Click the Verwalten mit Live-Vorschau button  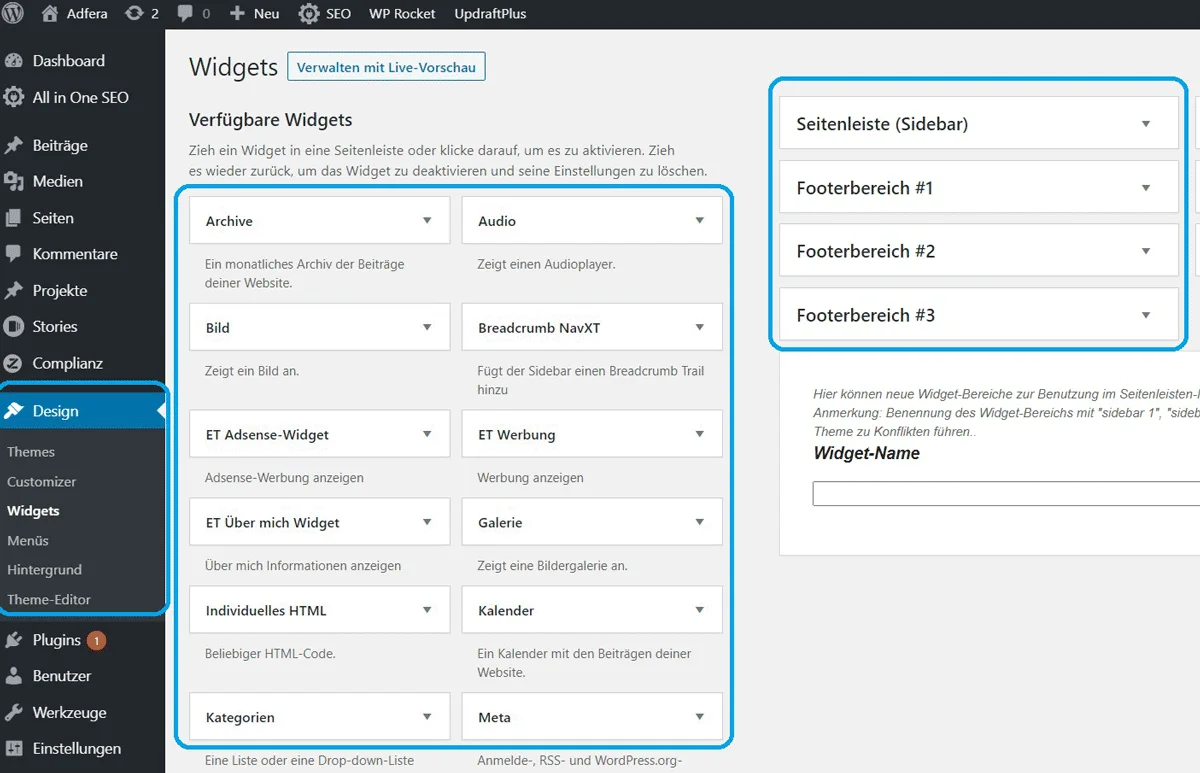click(386, 66)
